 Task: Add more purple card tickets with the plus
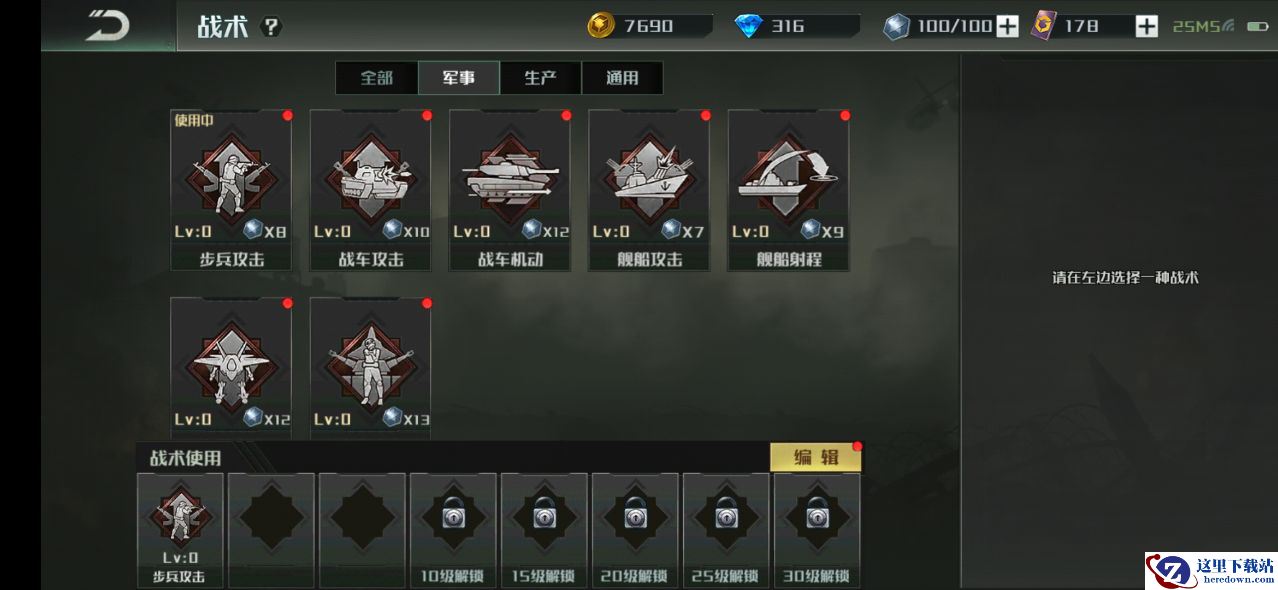pyautogui.click(x=1146, y=27)
